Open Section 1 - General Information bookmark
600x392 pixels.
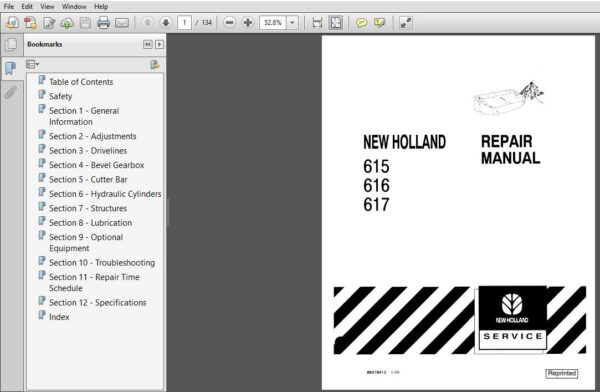coord(84,116)
